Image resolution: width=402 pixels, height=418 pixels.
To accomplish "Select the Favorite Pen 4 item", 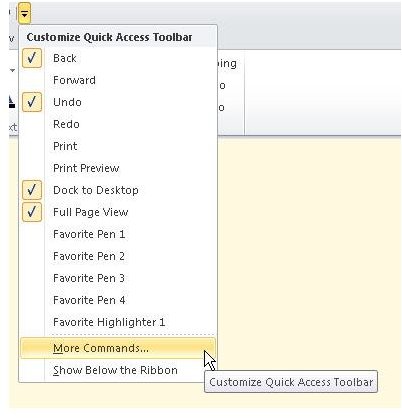I will click(118, 300).
